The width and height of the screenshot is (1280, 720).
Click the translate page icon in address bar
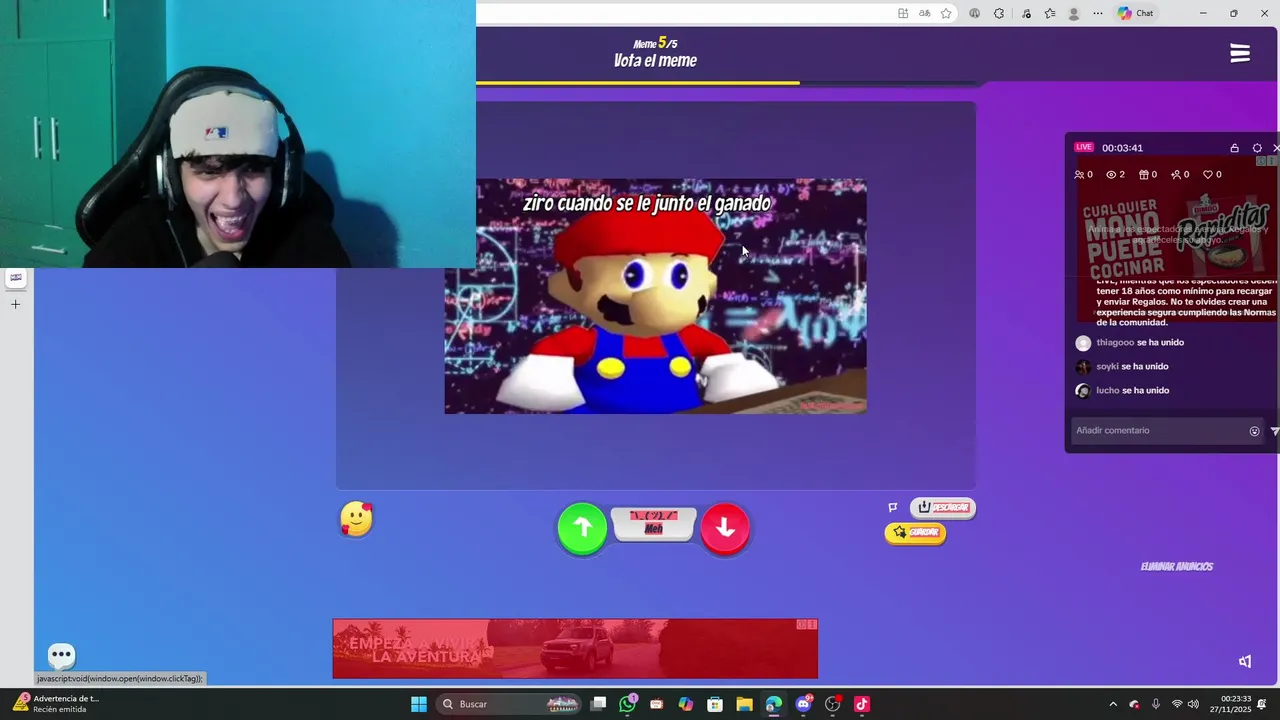[925, 14]
